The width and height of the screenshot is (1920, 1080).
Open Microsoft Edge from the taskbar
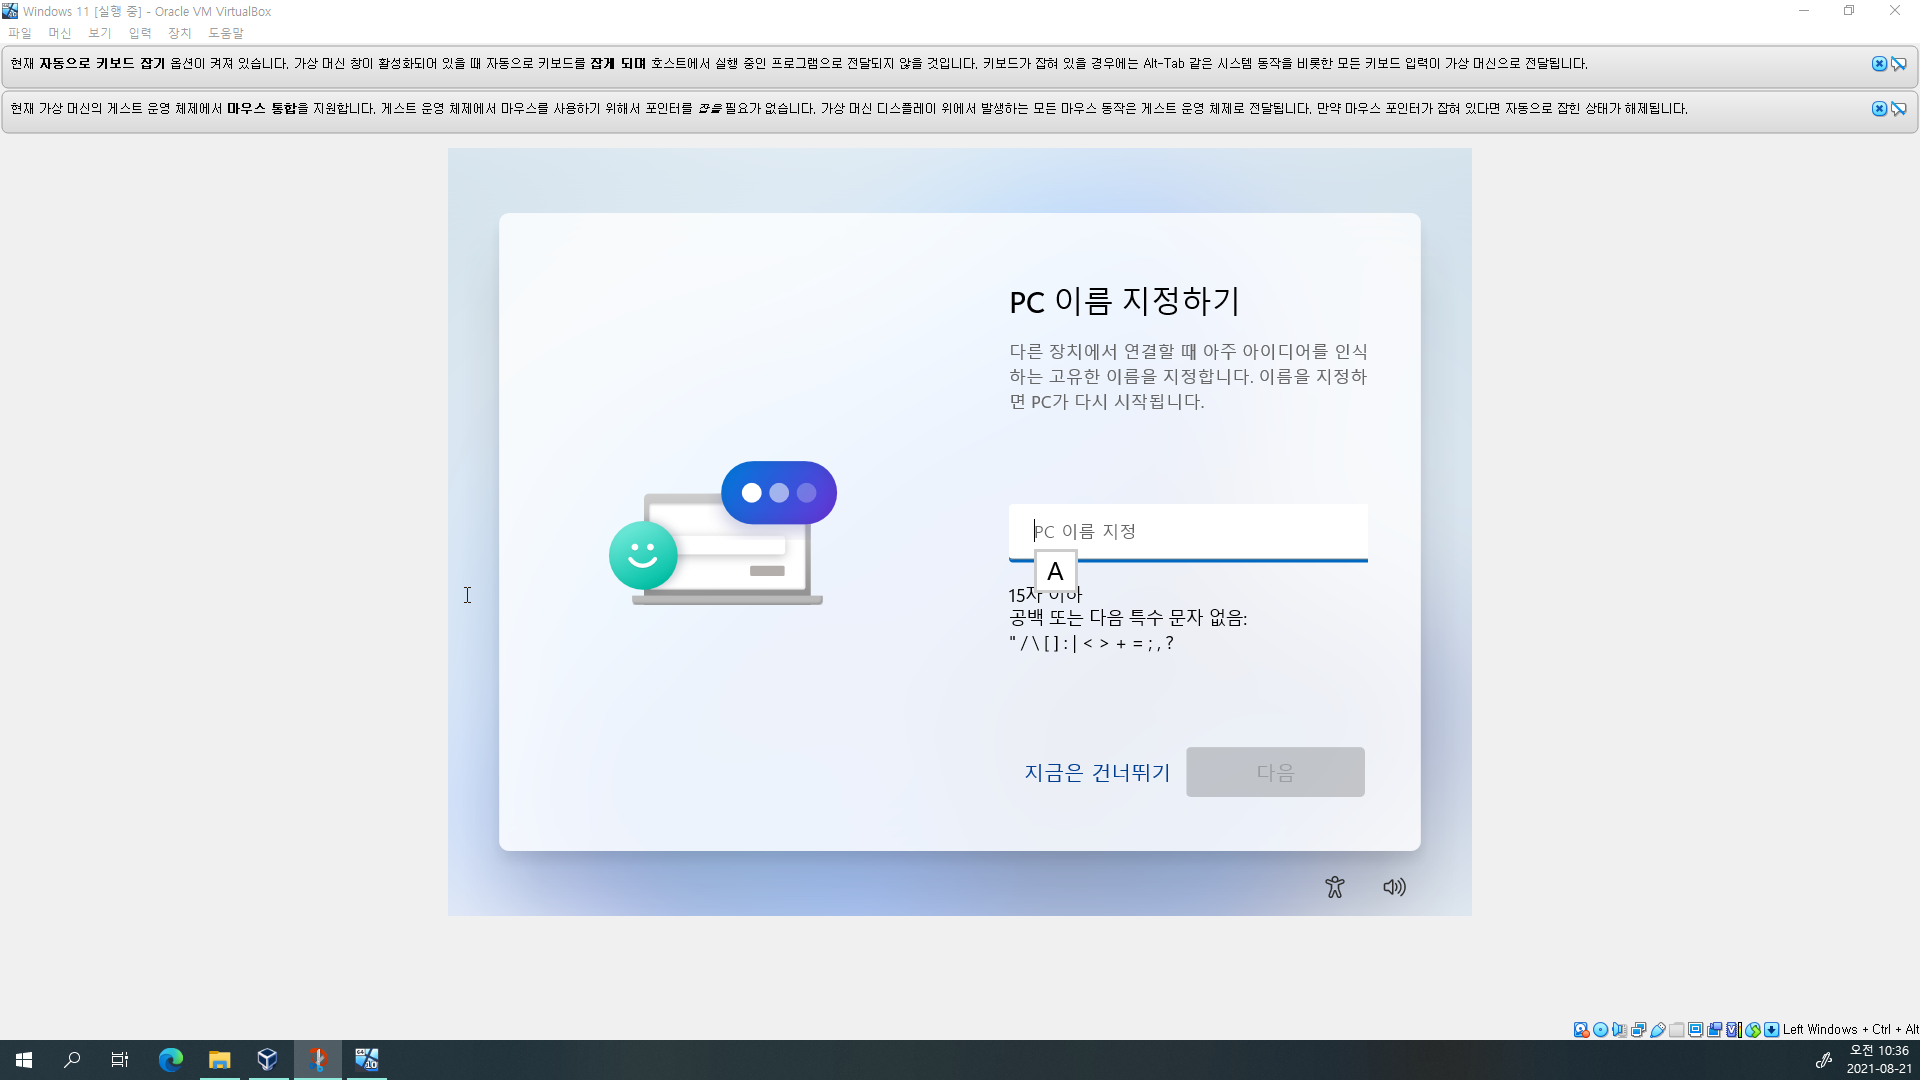tap(171, 1060)
